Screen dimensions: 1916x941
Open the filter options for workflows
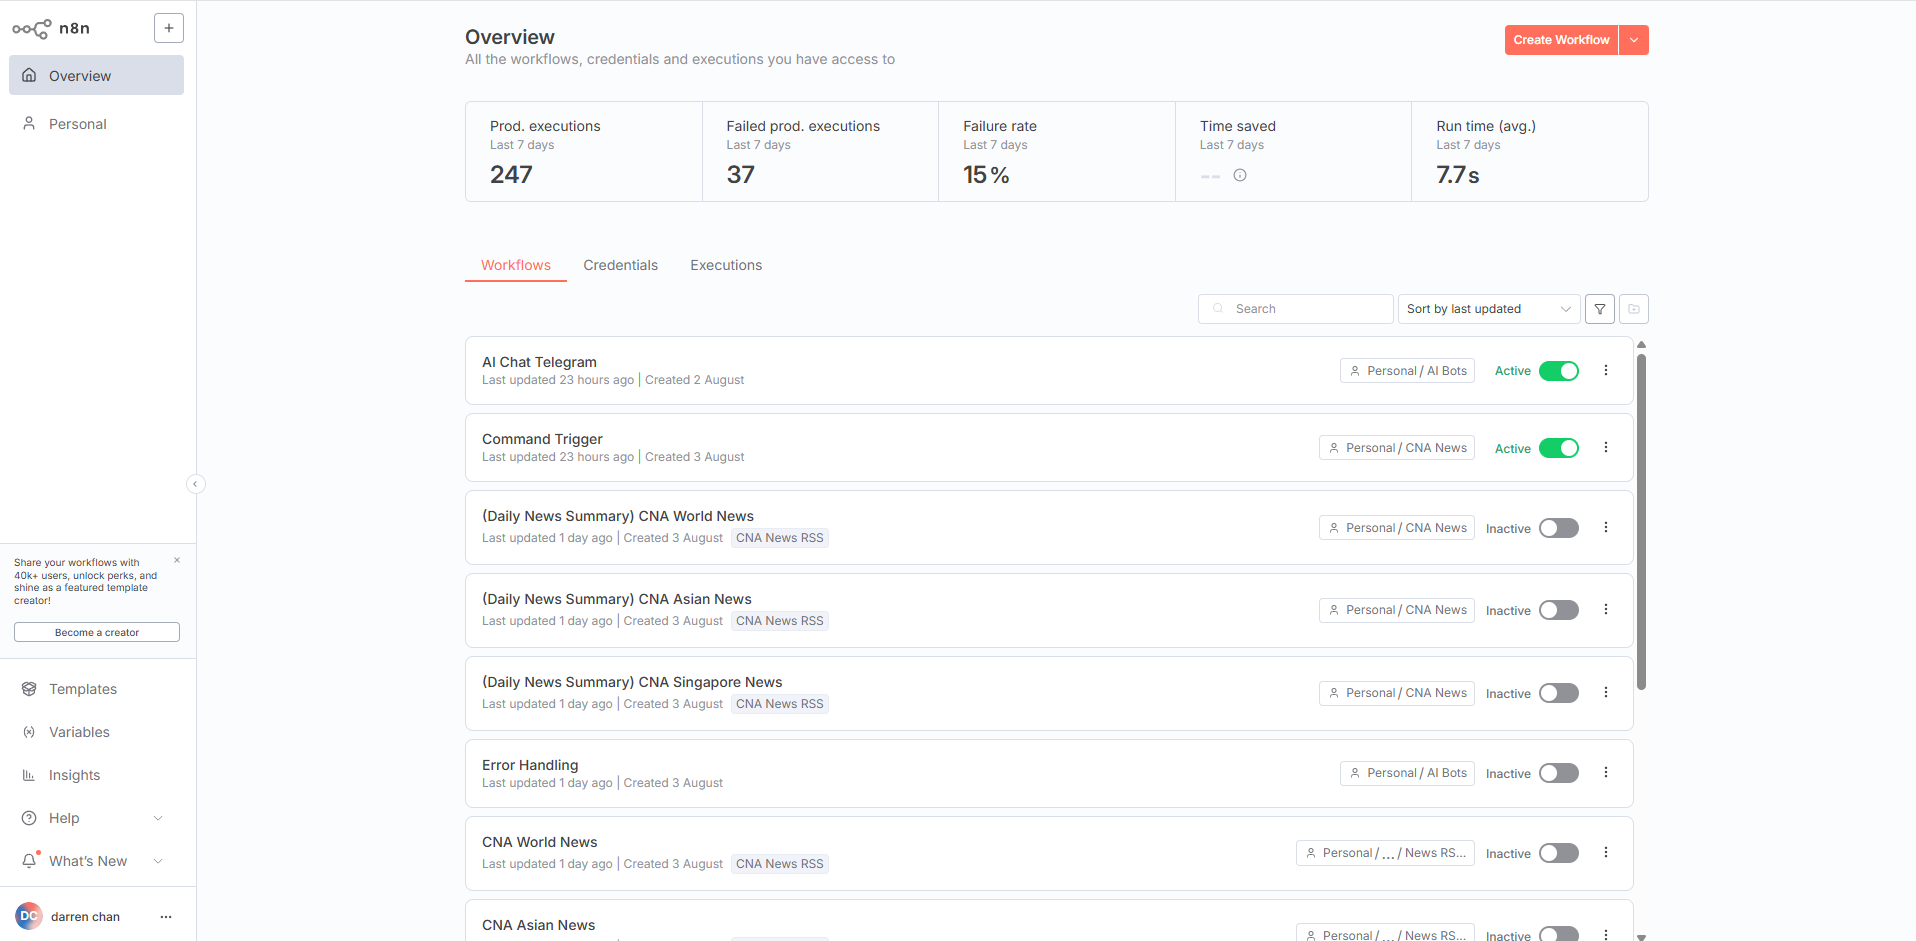coord(1599,309)
